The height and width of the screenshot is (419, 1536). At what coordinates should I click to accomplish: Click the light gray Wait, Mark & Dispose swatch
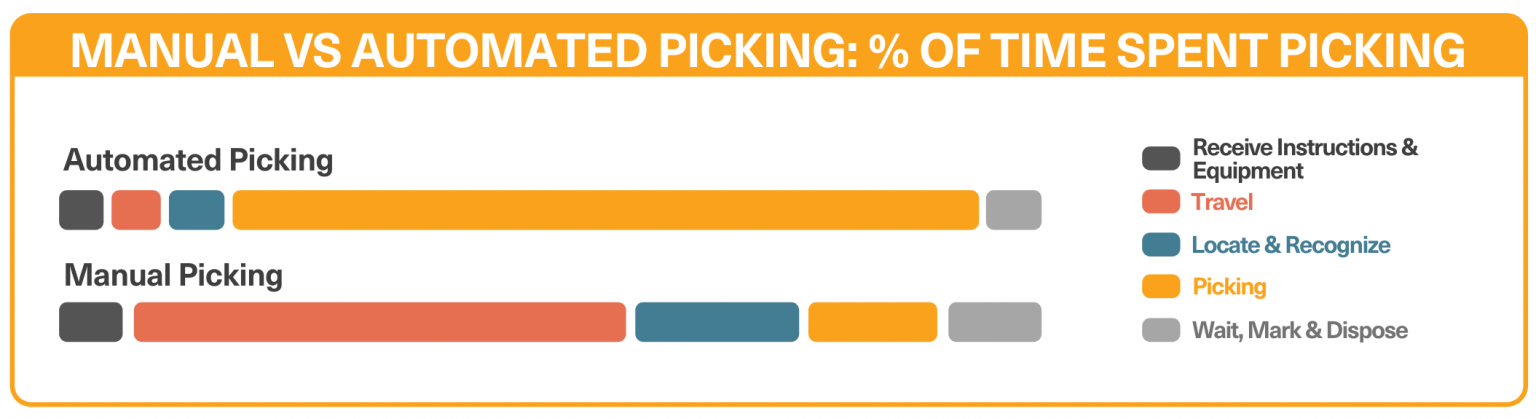tap(1161, 330)
